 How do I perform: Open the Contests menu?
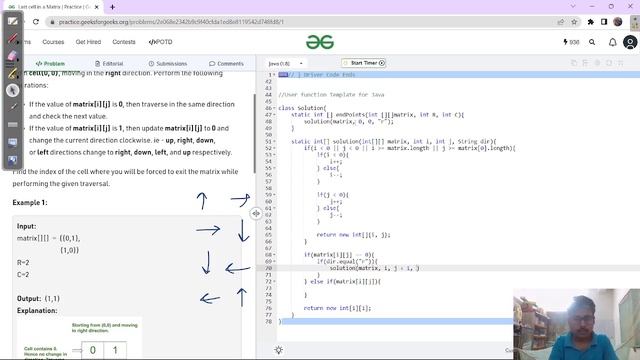coord(124,42)
